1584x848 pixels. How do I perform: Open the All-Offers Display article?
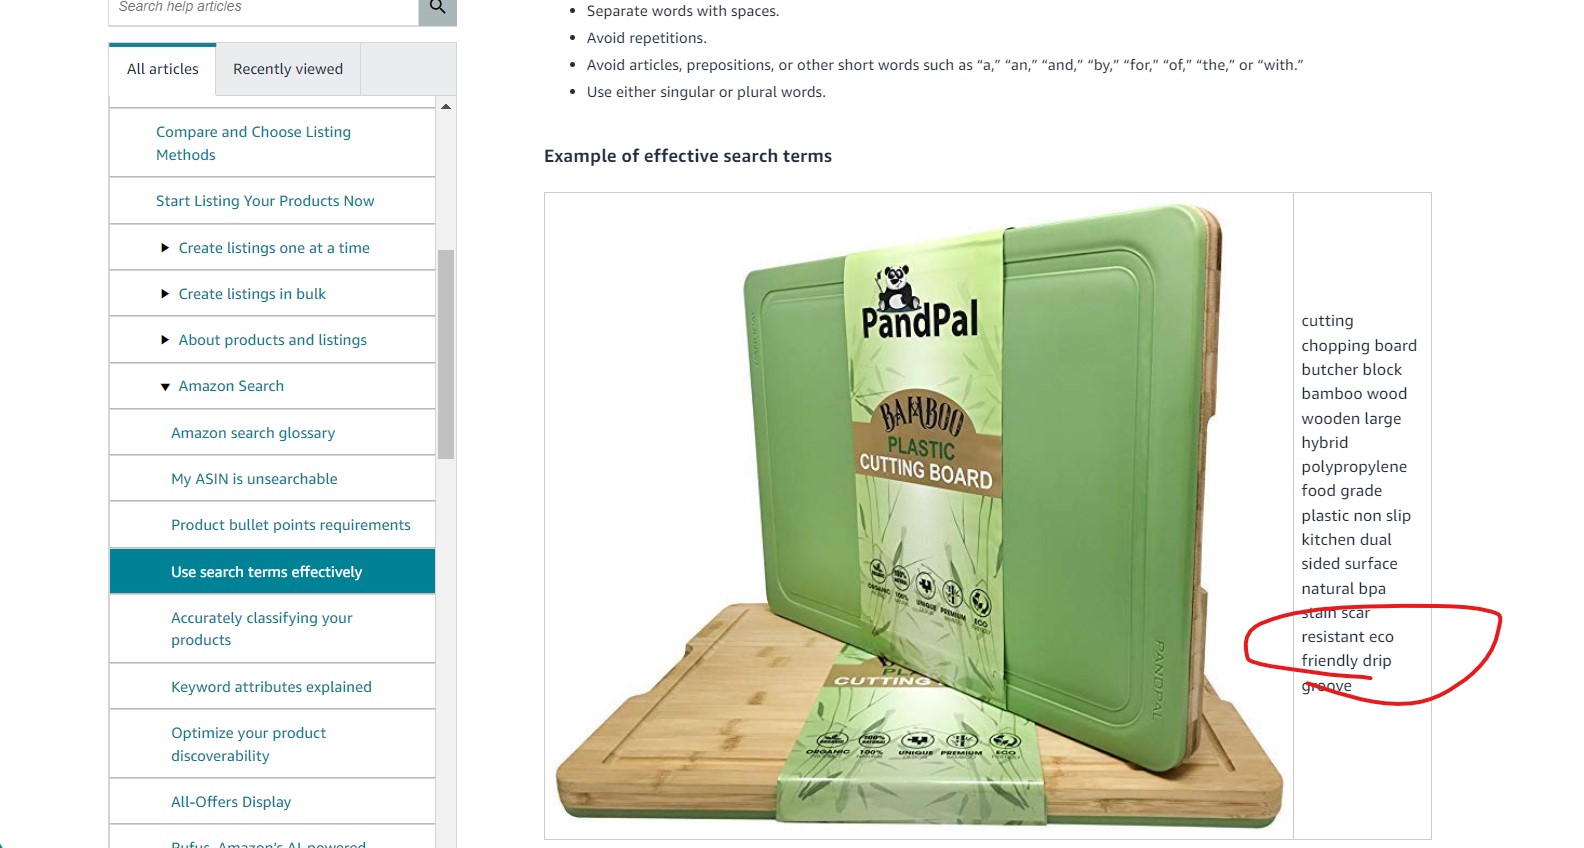pyautogui.click(x=231, y=802)
